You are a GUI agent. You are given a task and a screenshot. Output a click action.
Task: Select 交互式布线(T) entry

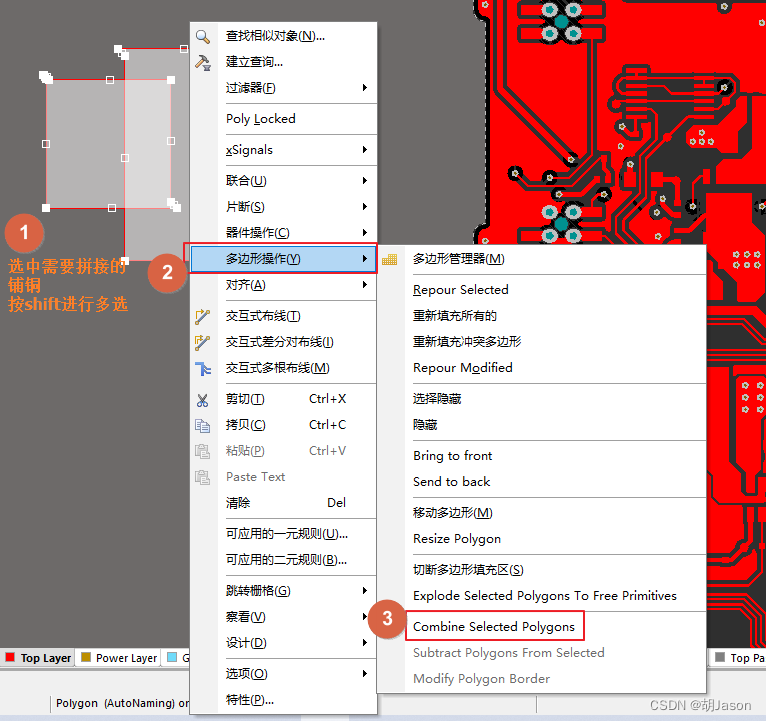pyautogui.click(x=284, y=316)
